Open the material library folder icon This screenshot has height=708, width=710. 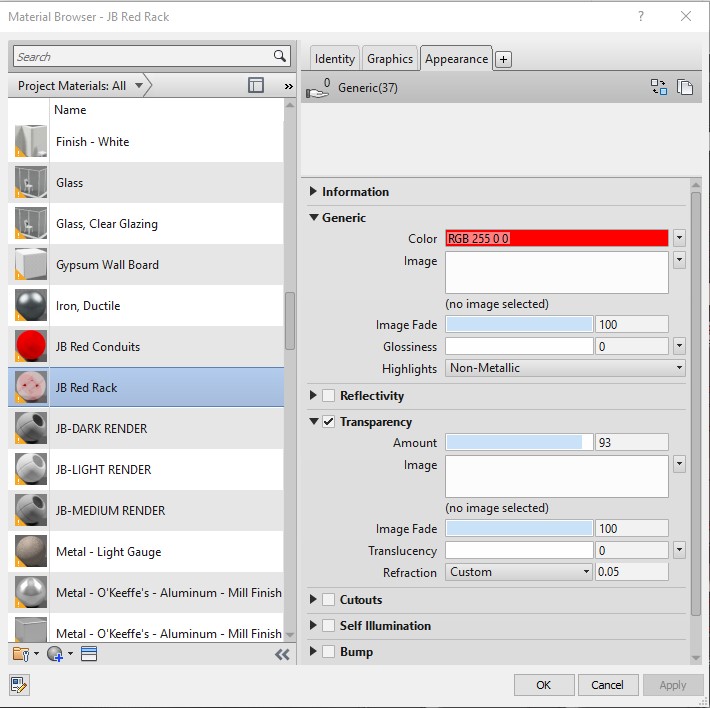click(x=21, y=654)
